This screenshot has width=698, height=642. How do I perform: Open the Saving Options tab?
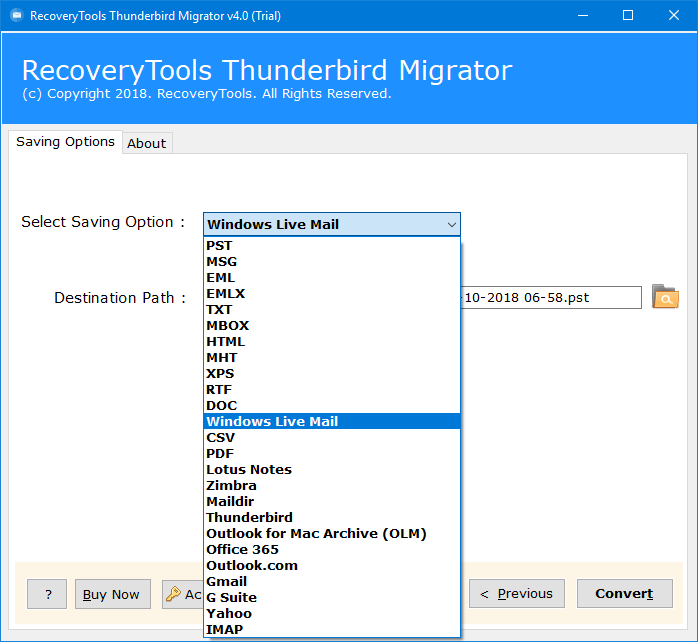pyautogui.click(x=65, y=142)
